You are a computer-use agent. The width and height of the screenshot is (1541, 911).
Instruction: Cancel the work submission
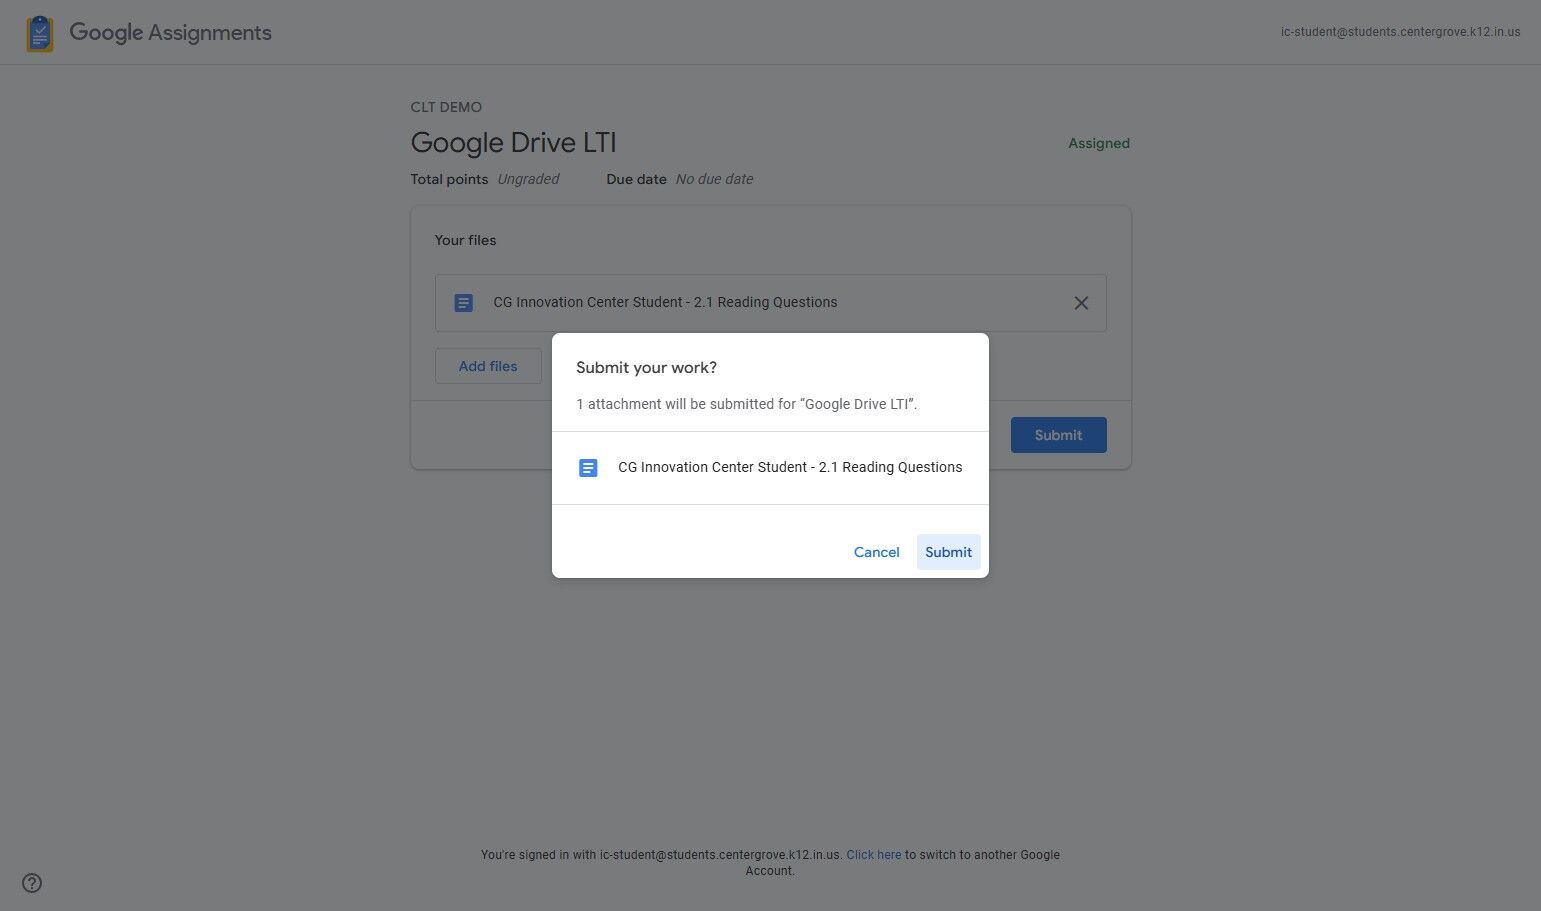[x=876, y=552]
